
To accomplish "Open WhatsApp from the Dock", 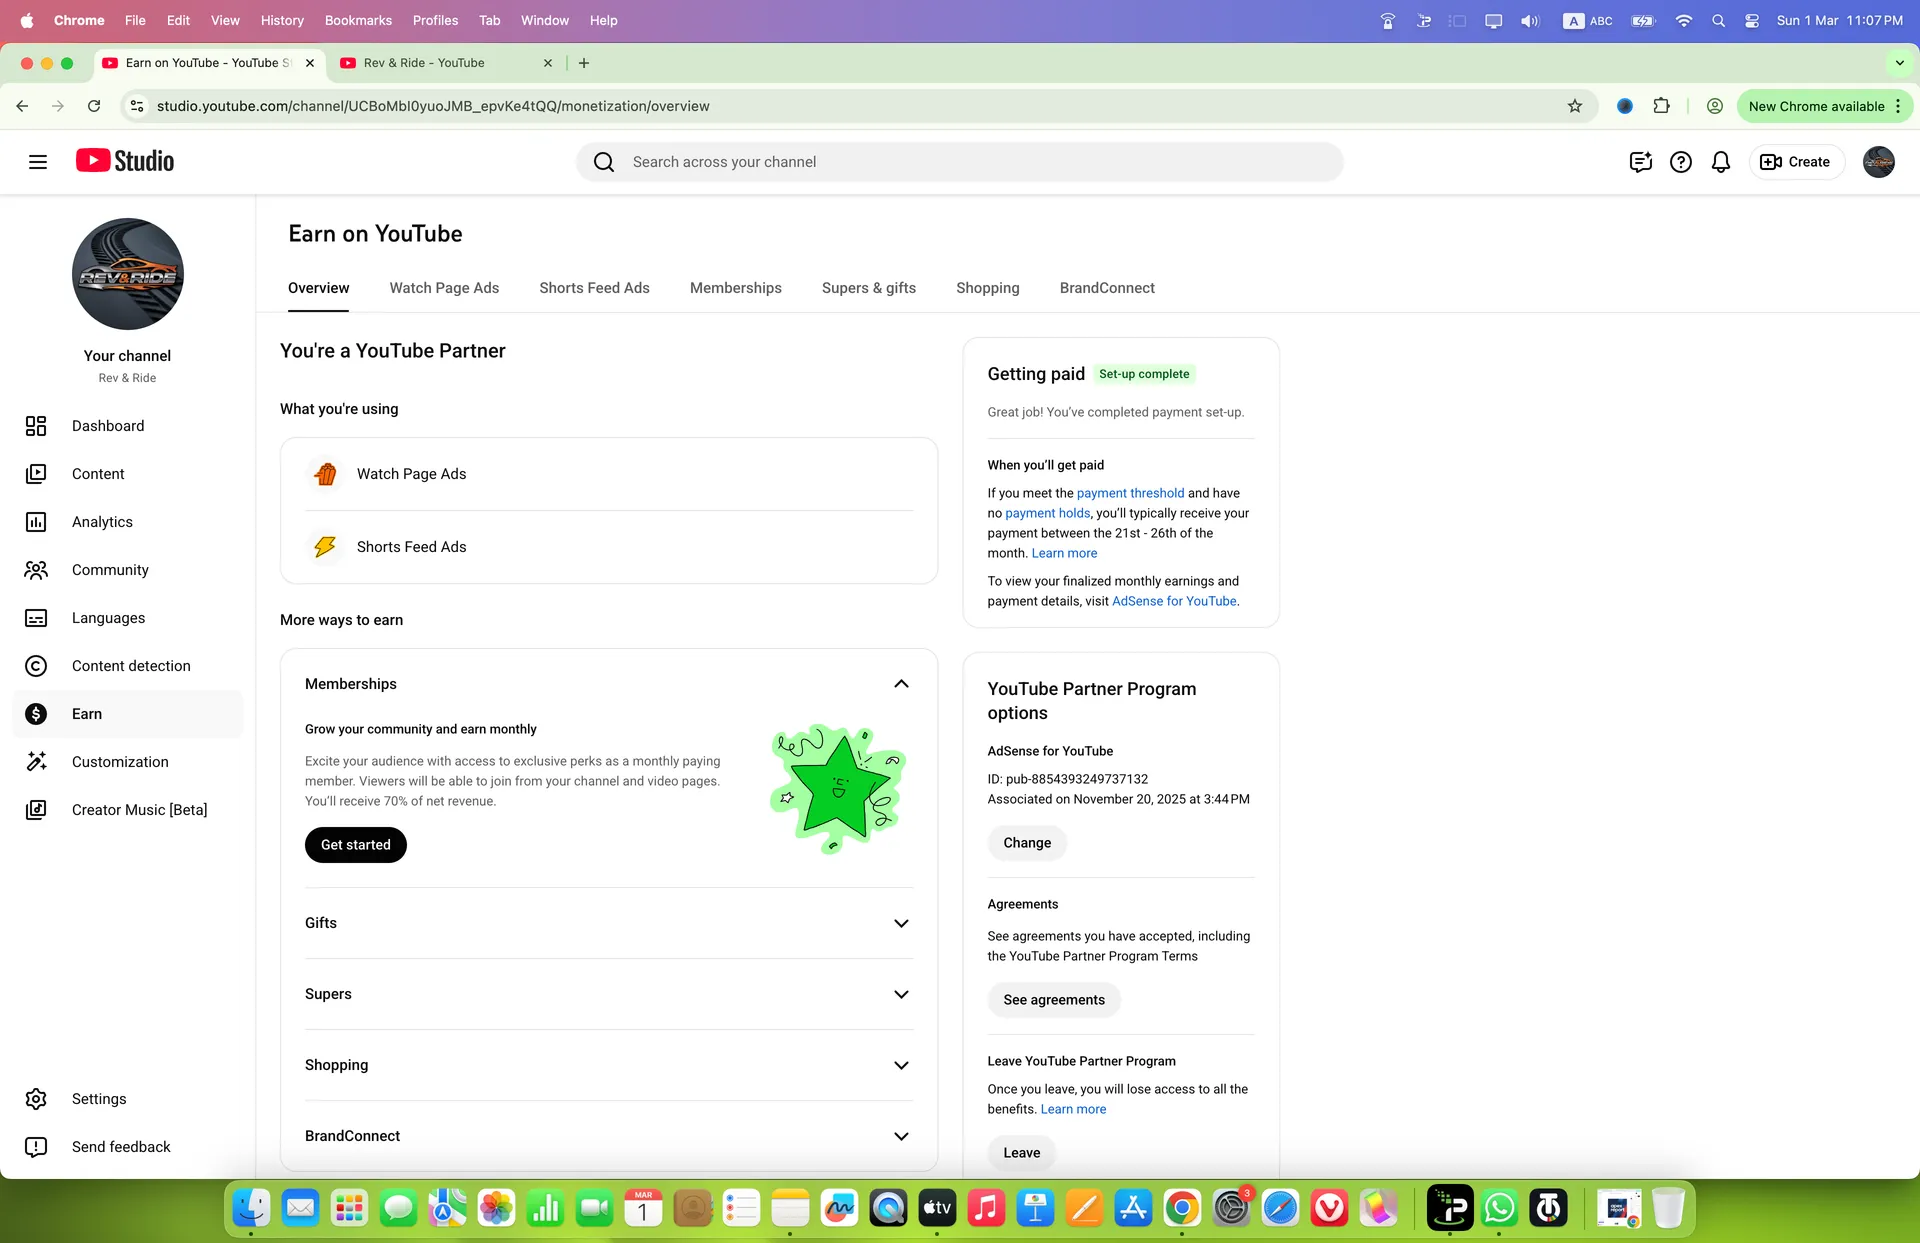I will pyautogui.click(x=1499, y=1208).
